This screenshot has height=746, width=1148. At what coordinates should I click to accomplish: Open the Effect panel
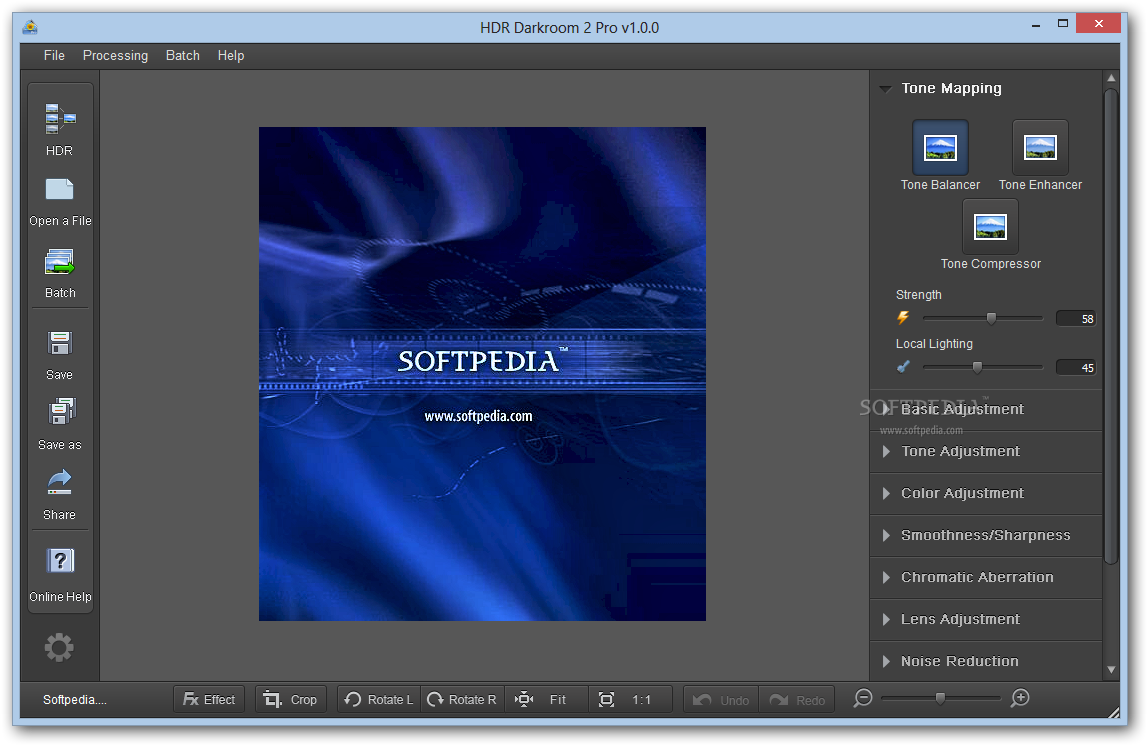click(209, 699)
